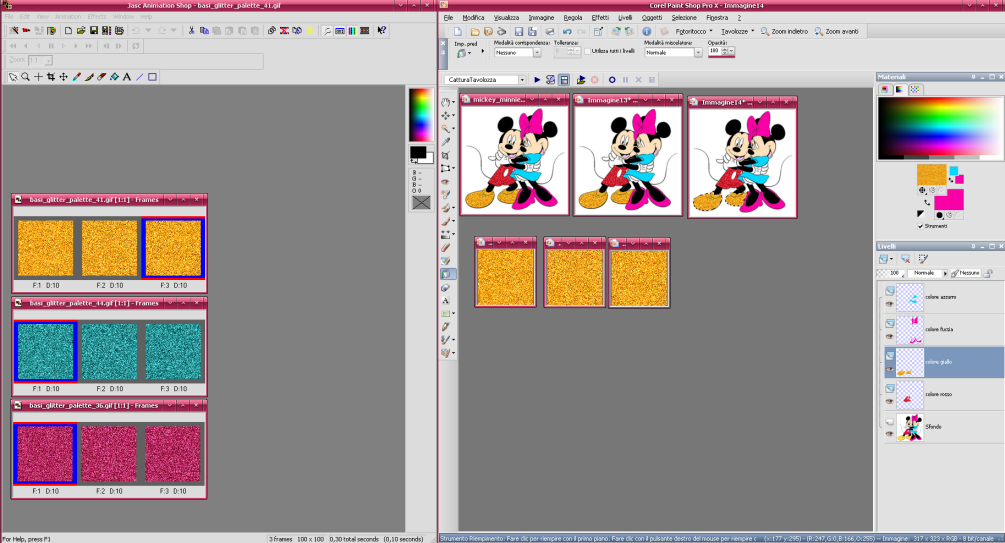Select the Zoom magnifier tool in Animation Shop
This screenshot has width=1005, height=543.
coord(26,77)
